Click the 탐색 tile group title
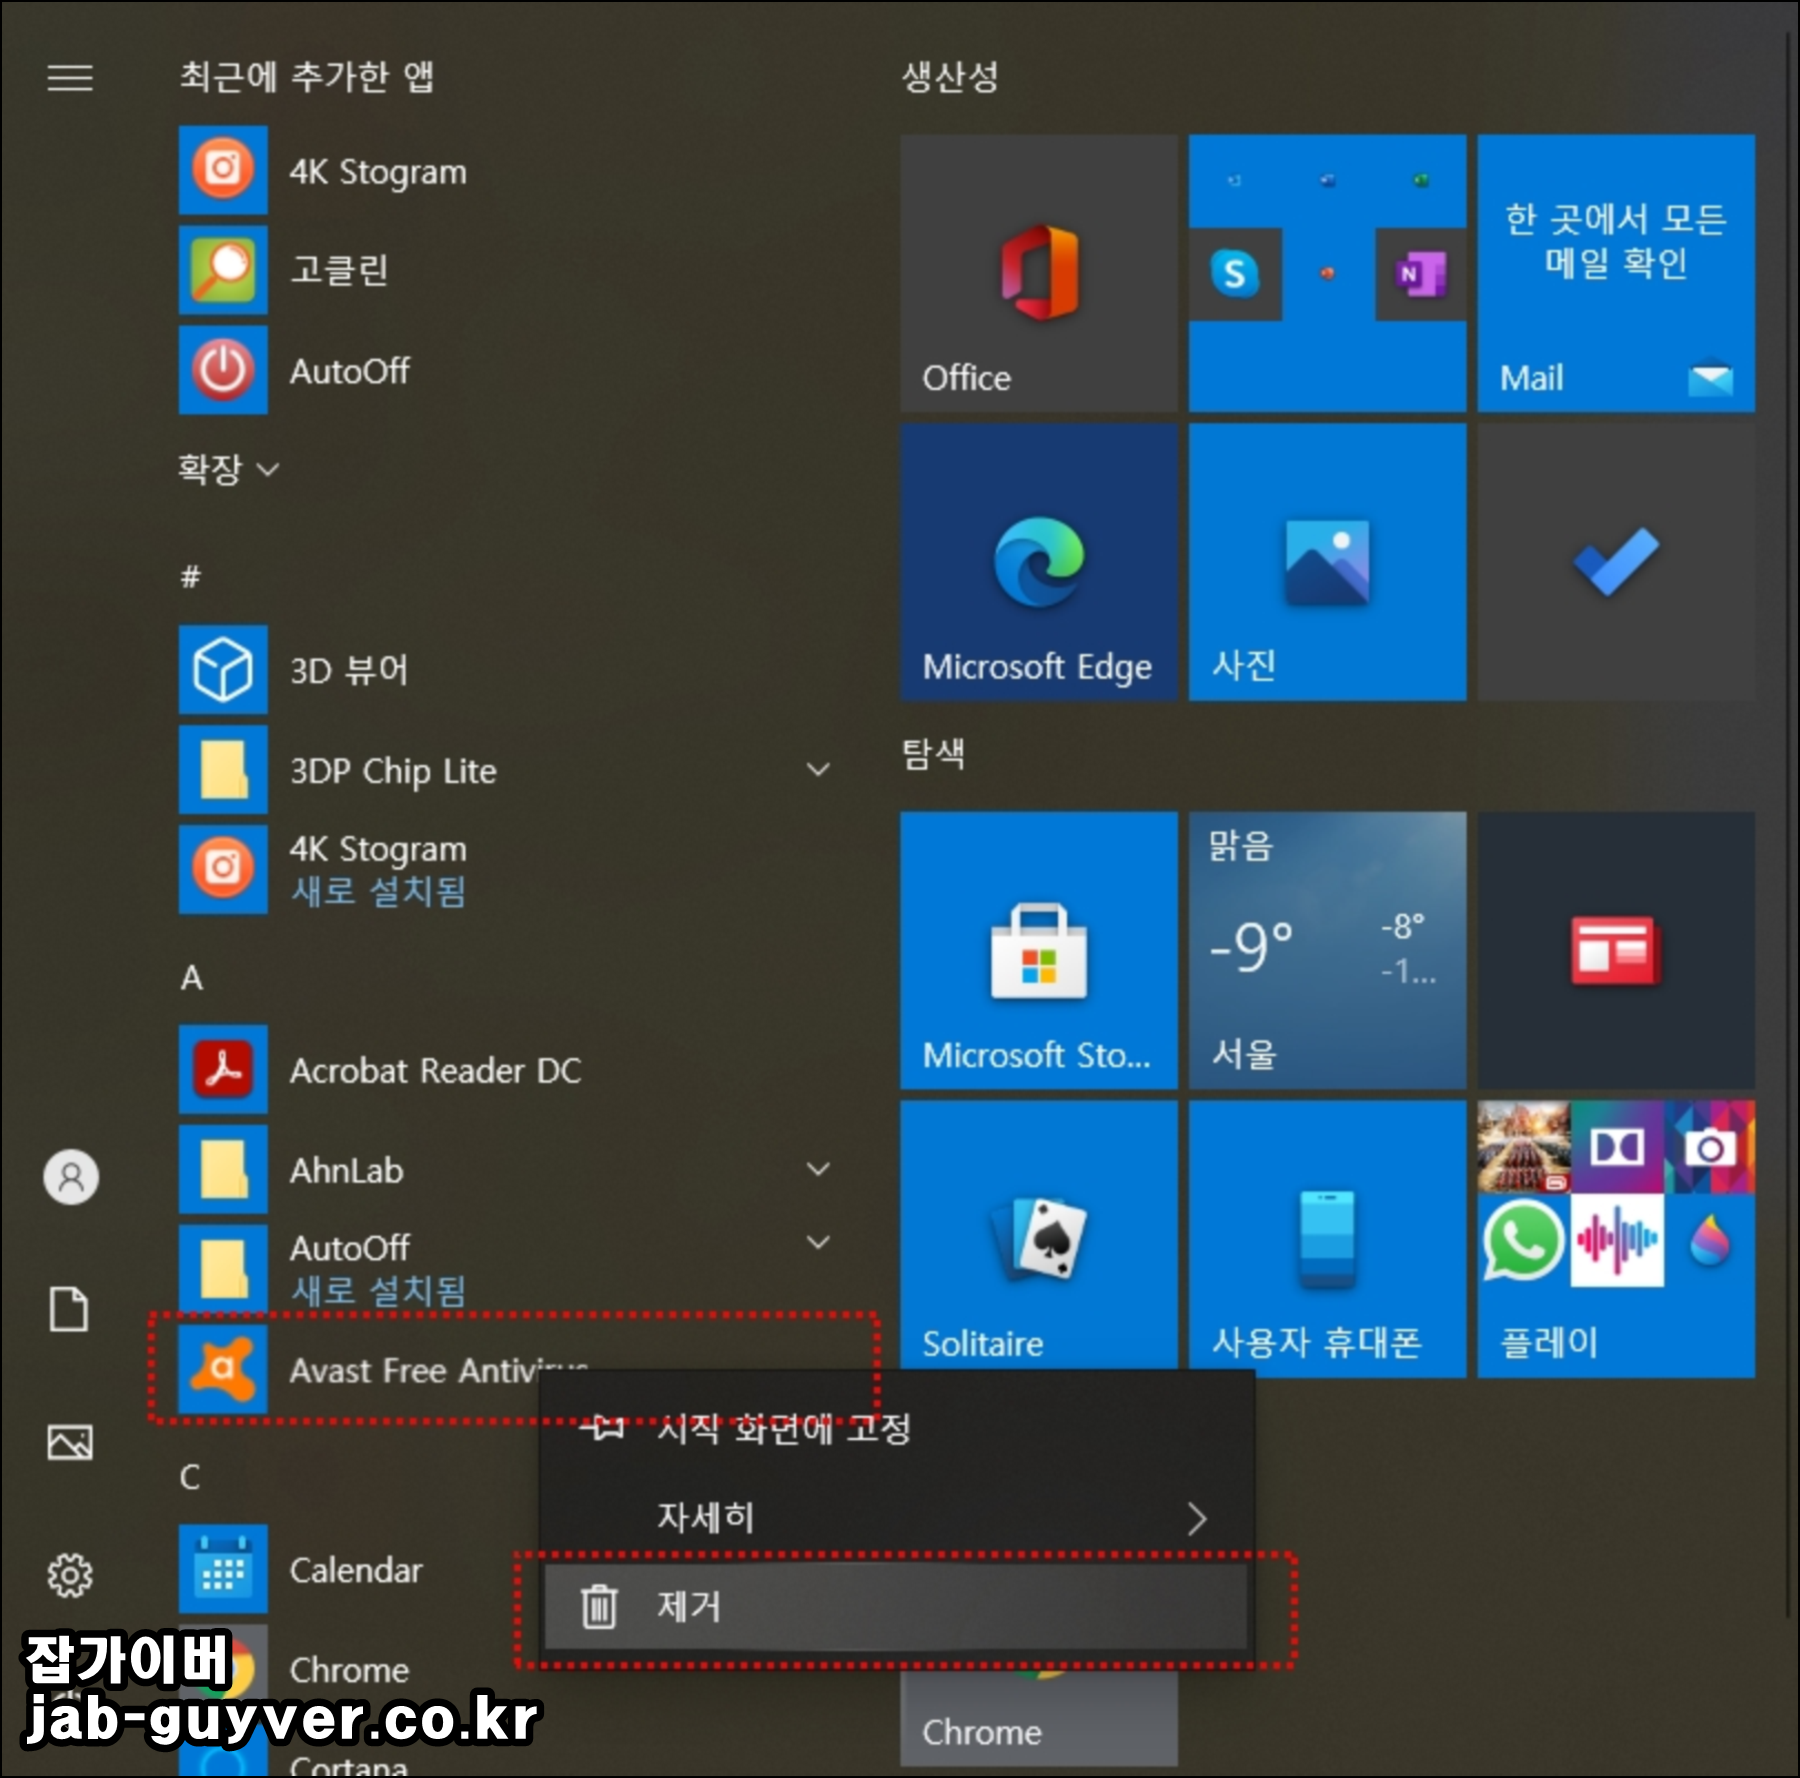1800x1778 pixels. coord(933,753)
